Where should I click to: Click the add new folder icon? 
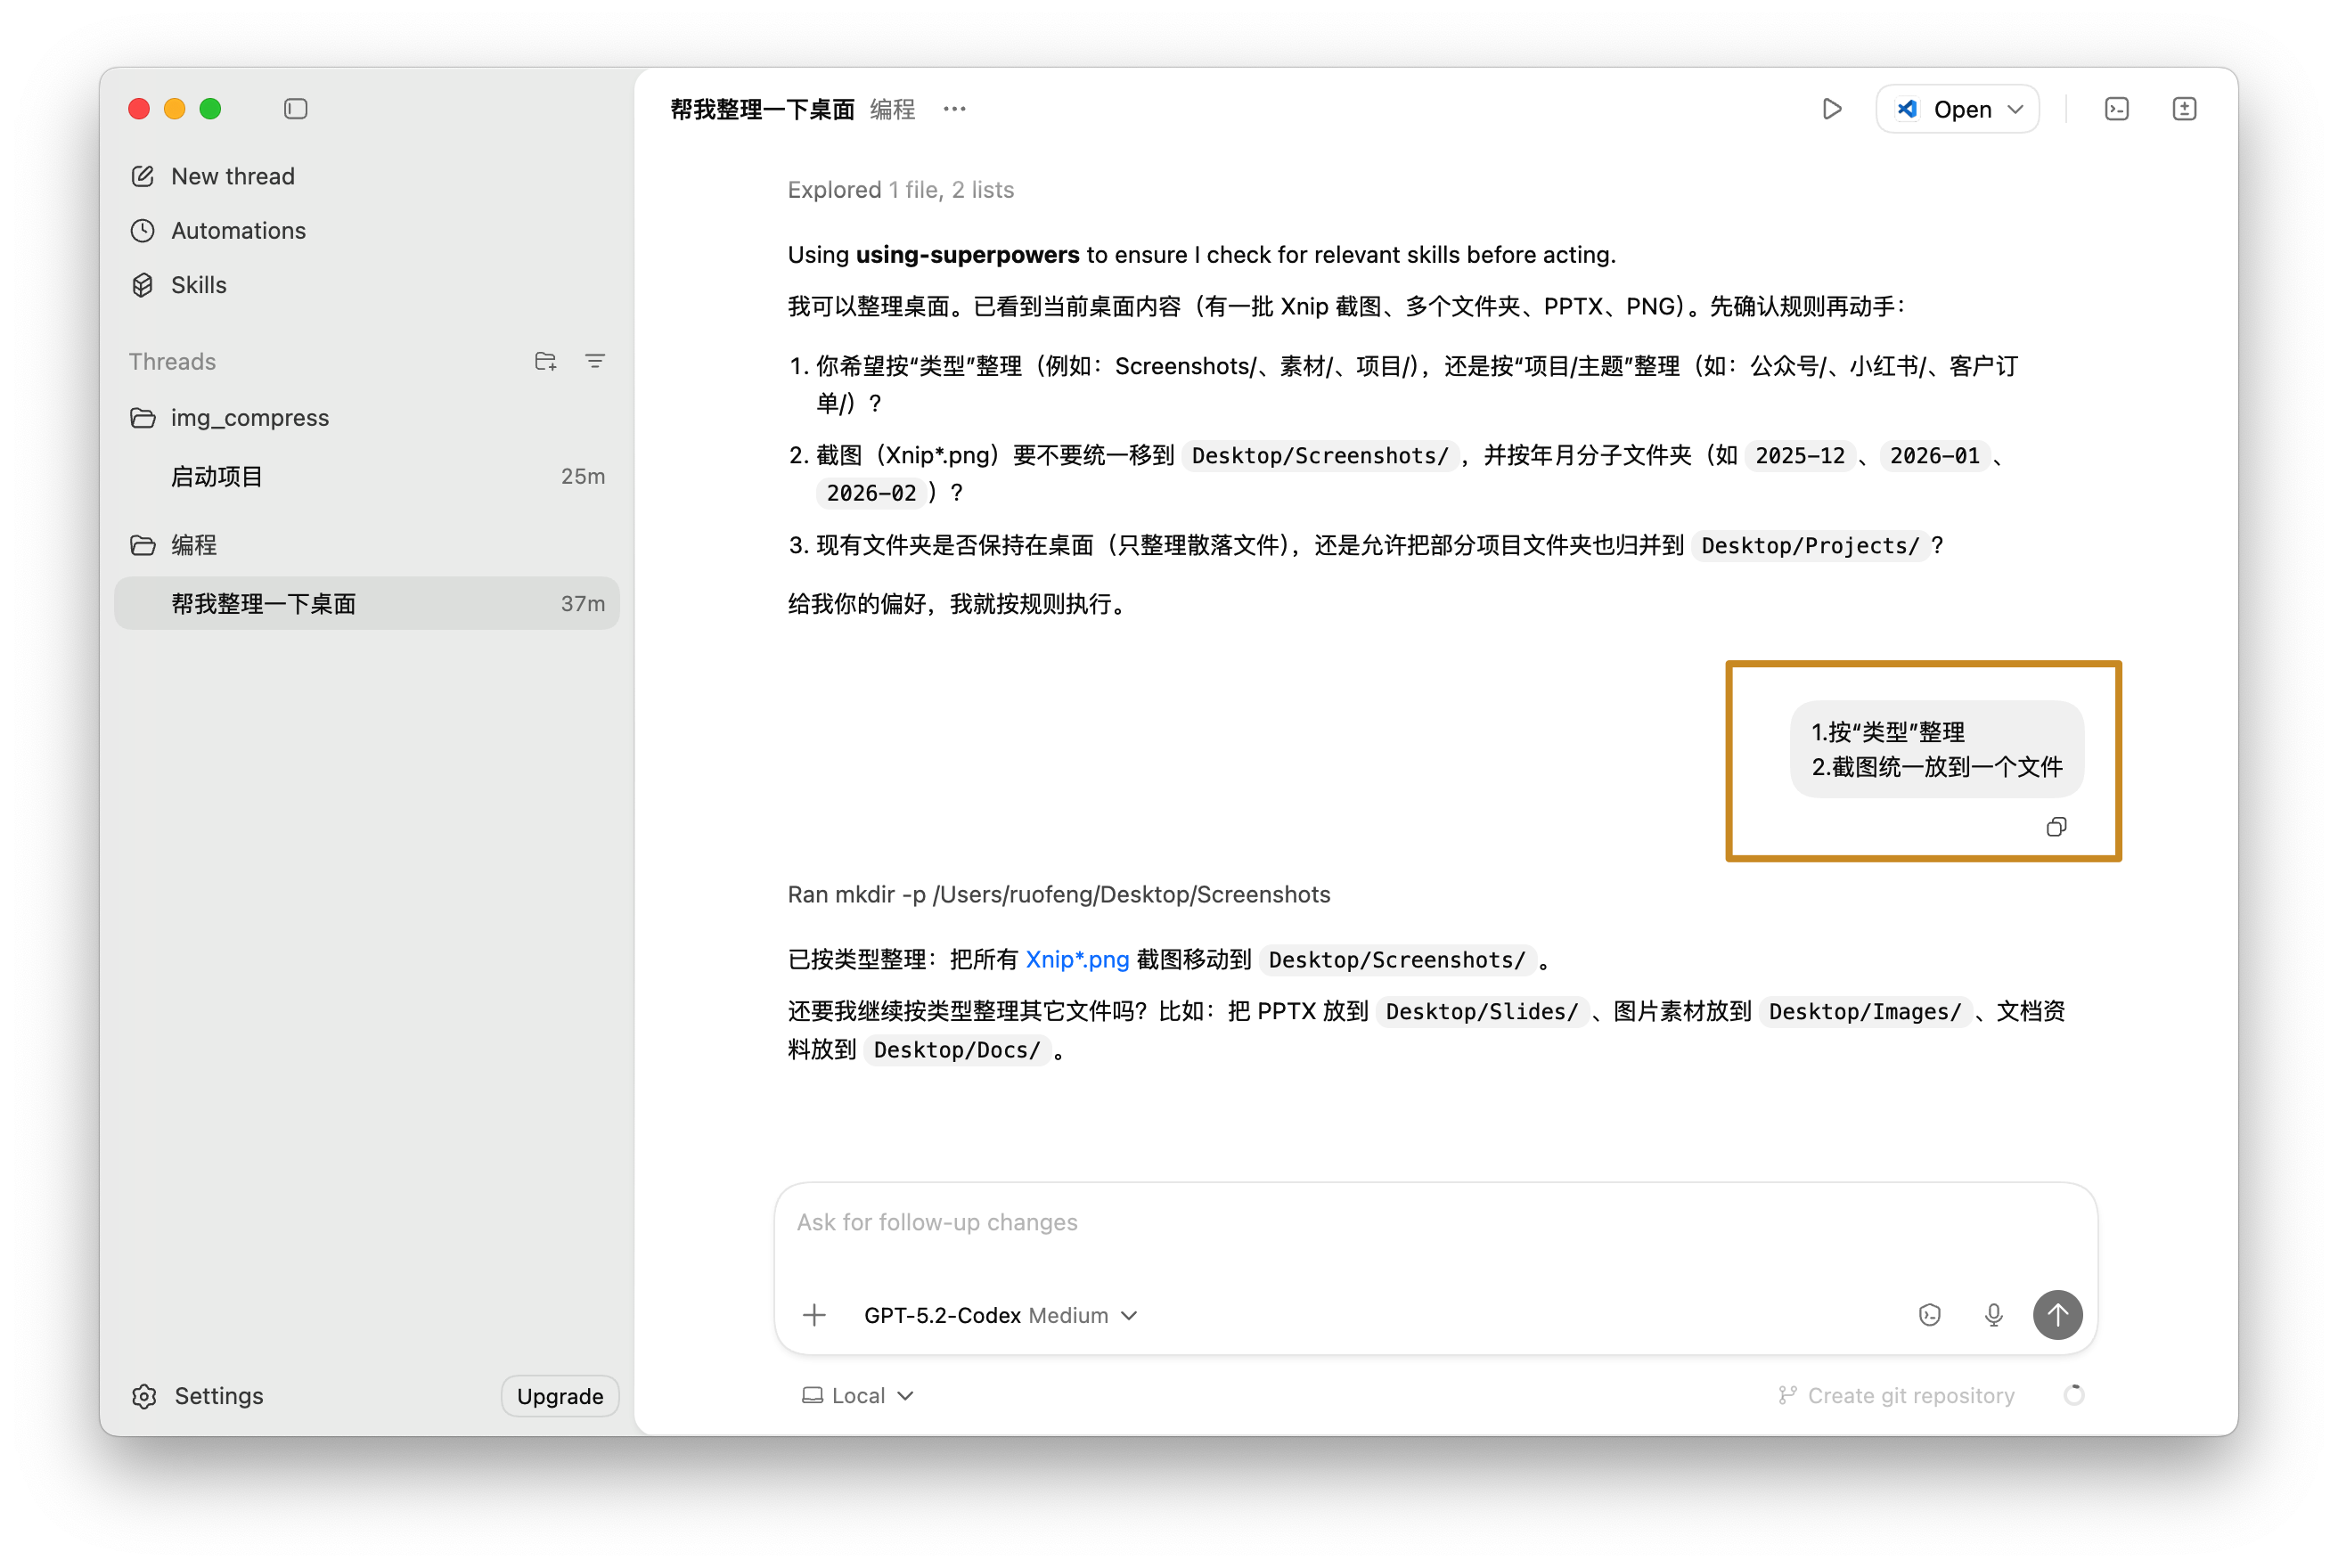[x=545, y=361]
